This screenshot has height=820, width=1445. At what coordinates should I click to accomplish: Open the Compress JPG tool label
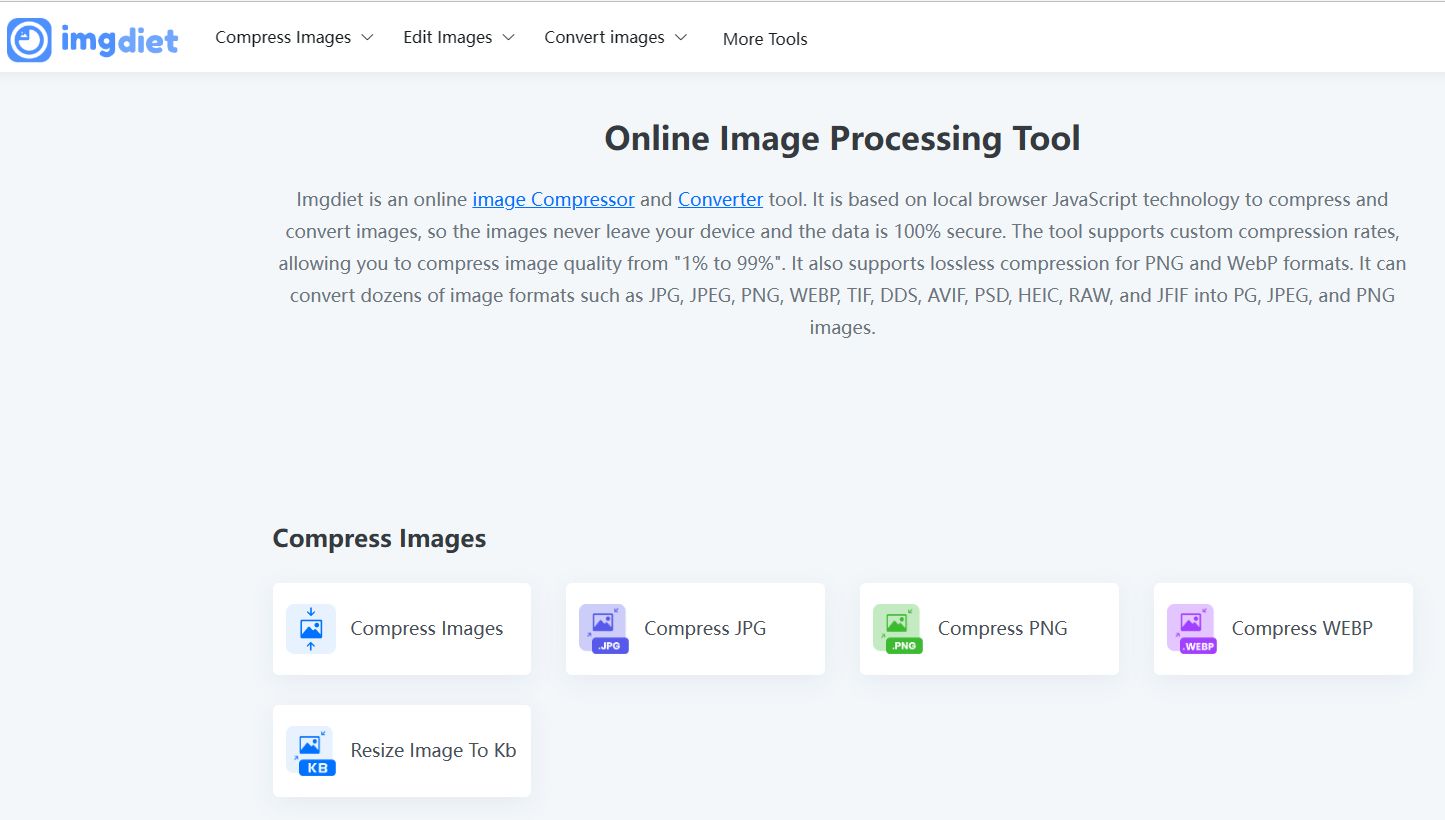pos(705,629)
